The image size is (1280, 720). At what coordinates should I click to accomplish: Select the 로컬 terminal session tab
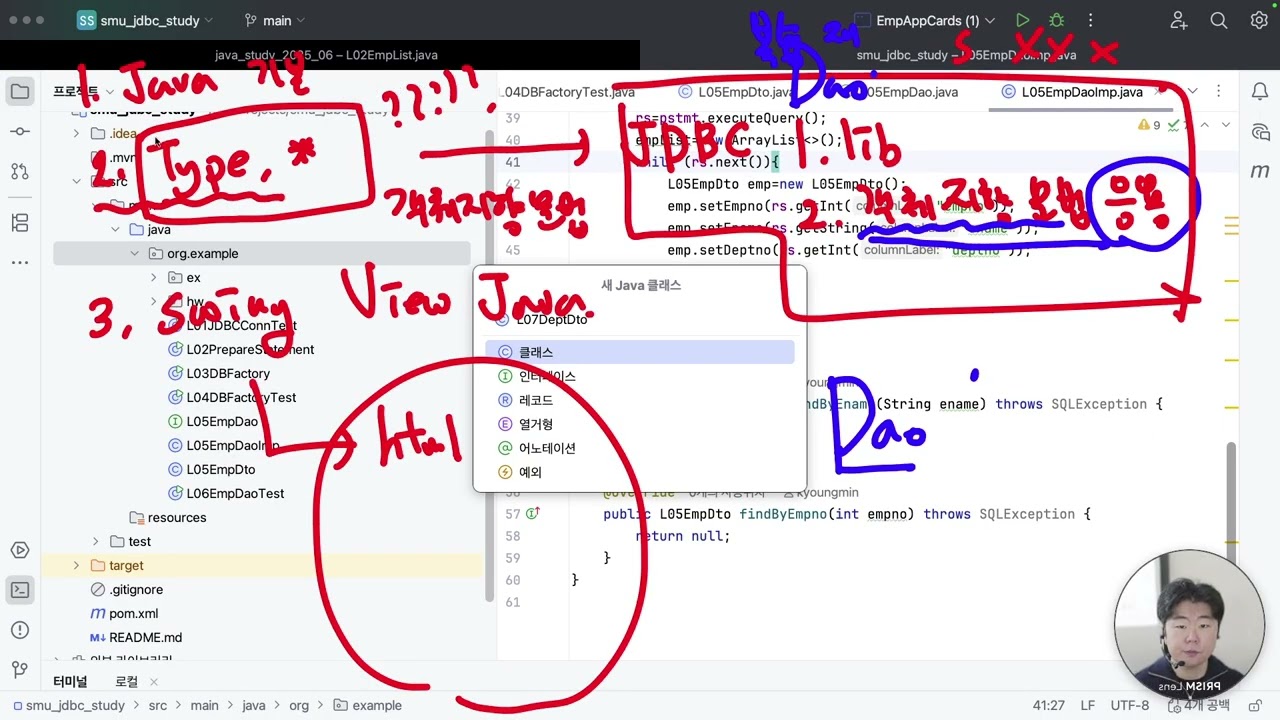[127, 682]
